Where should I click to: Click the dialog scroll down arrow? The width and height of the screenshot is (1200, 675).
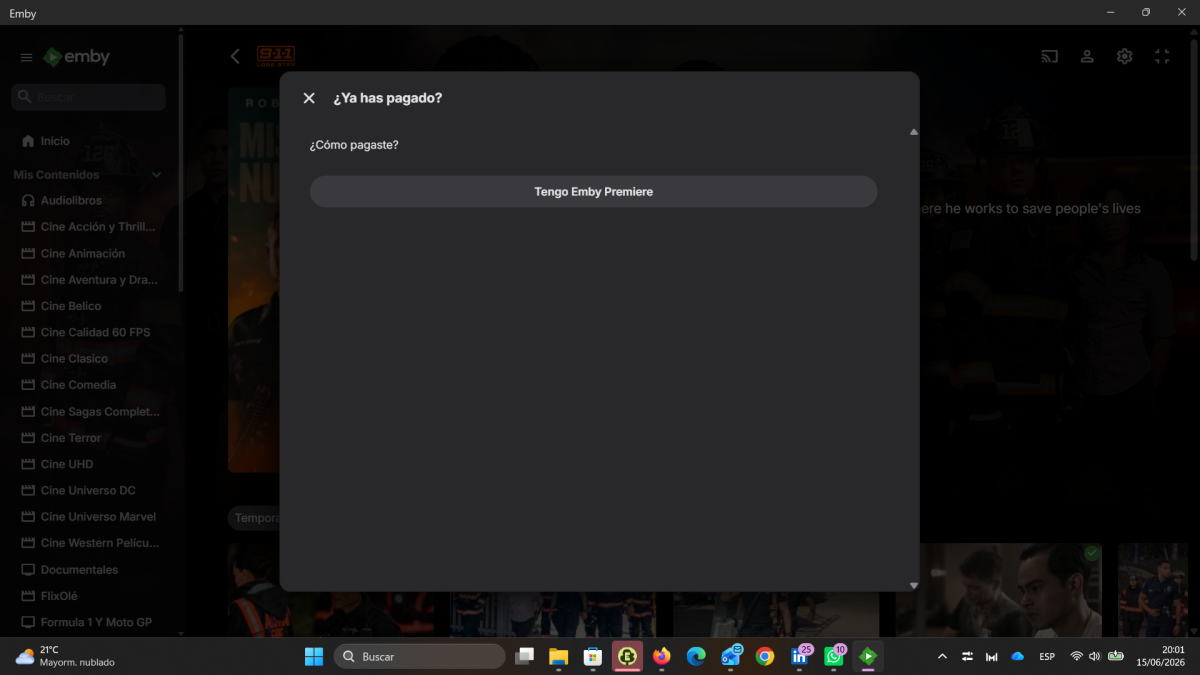click(913, 586)
